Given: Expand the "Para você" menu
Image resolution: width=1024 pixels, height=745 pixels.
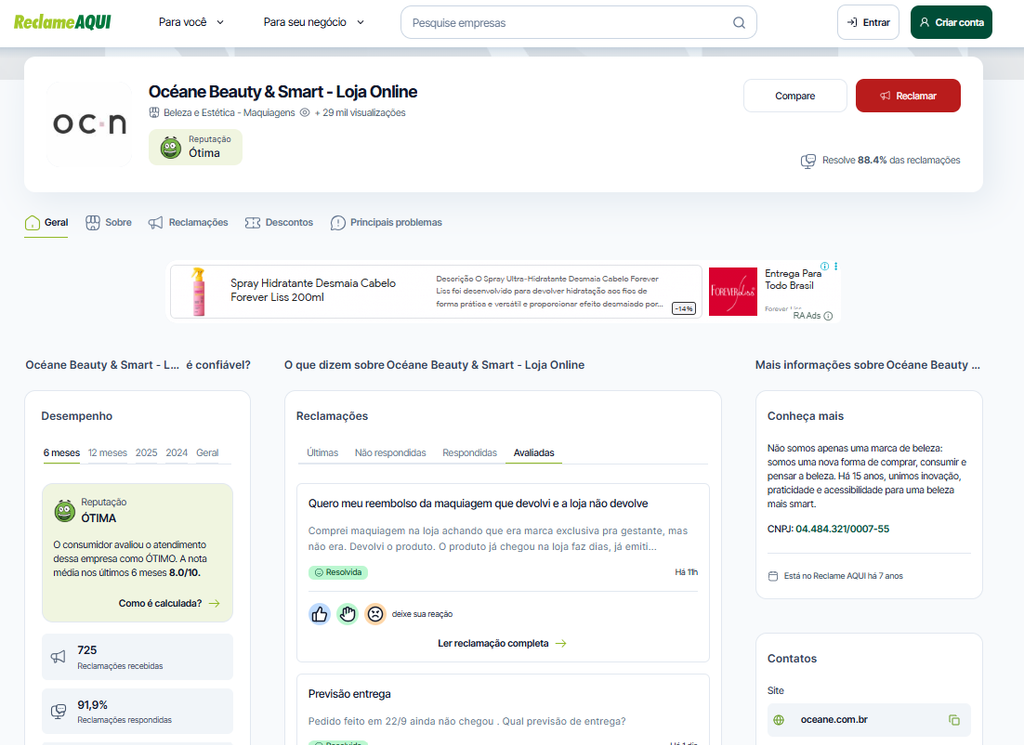Looking at the screenshot, I should (191, 22).
